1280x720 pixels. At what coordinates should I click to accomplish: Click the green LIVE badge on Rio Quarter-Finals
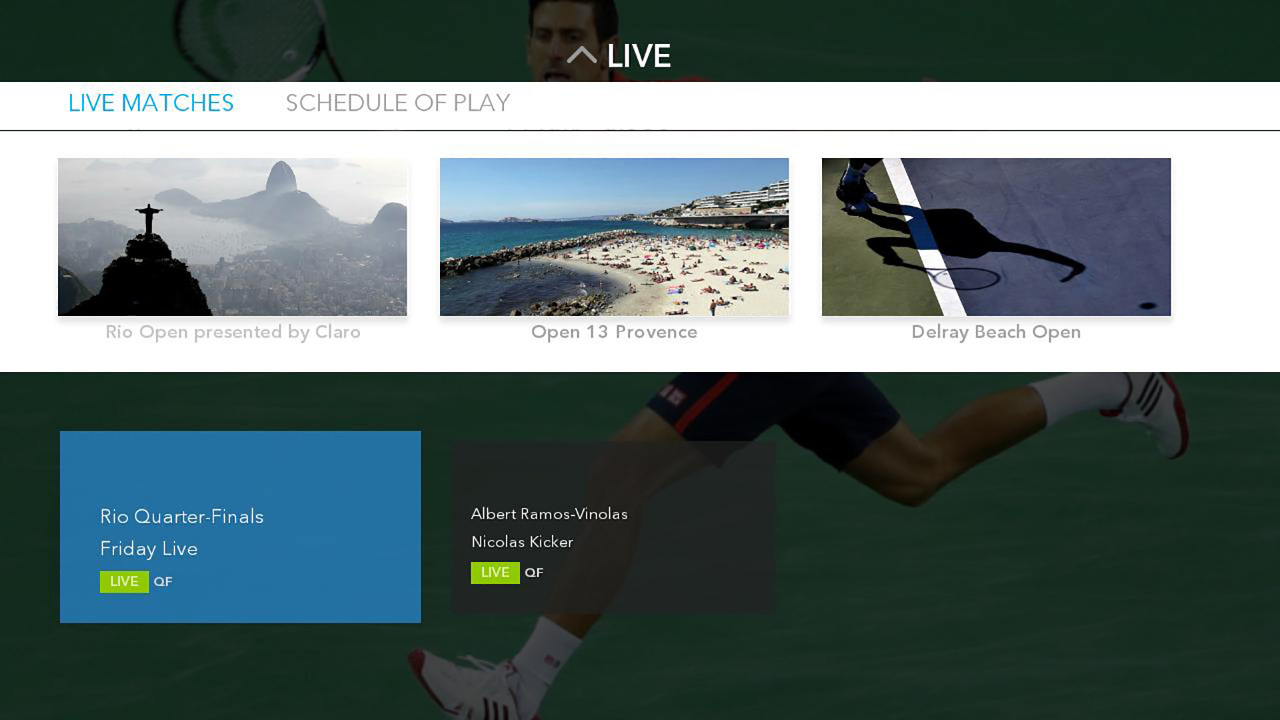pyautogui.click(x=124, y=581)
